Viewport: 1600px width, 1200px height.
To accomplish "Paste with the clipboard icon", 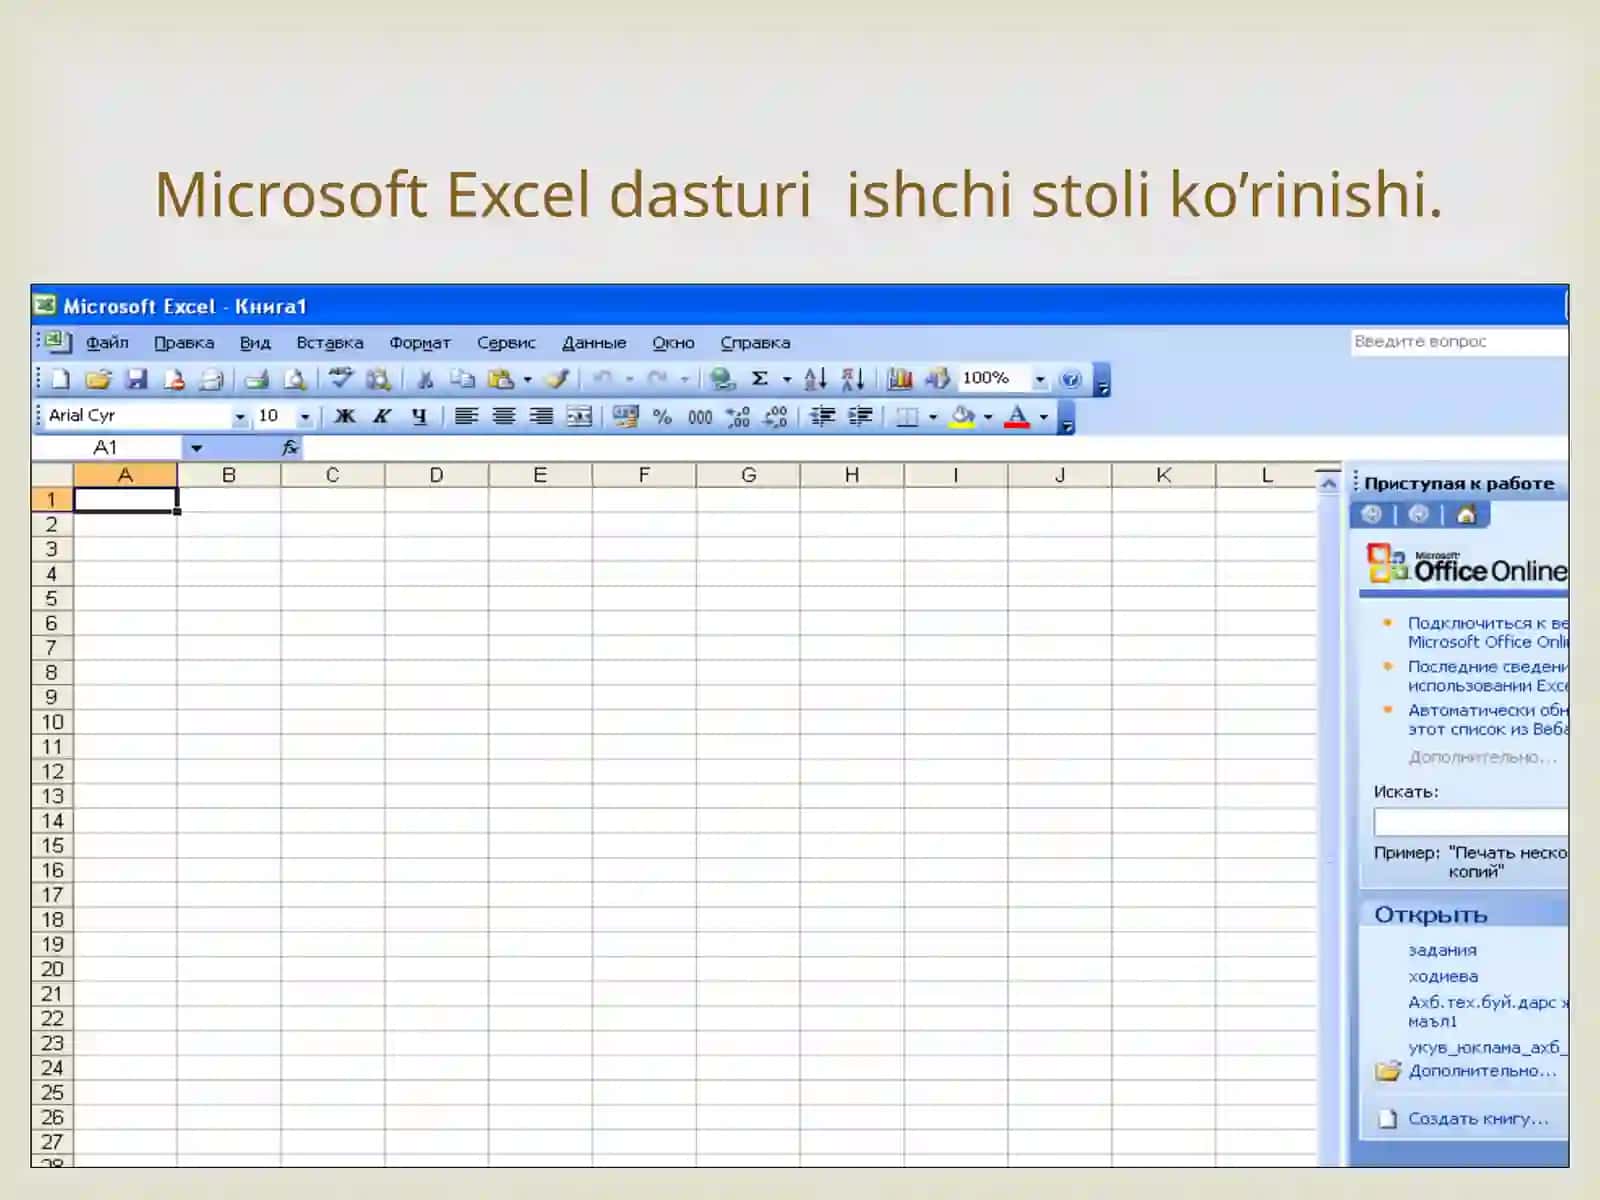I will 500,379.
